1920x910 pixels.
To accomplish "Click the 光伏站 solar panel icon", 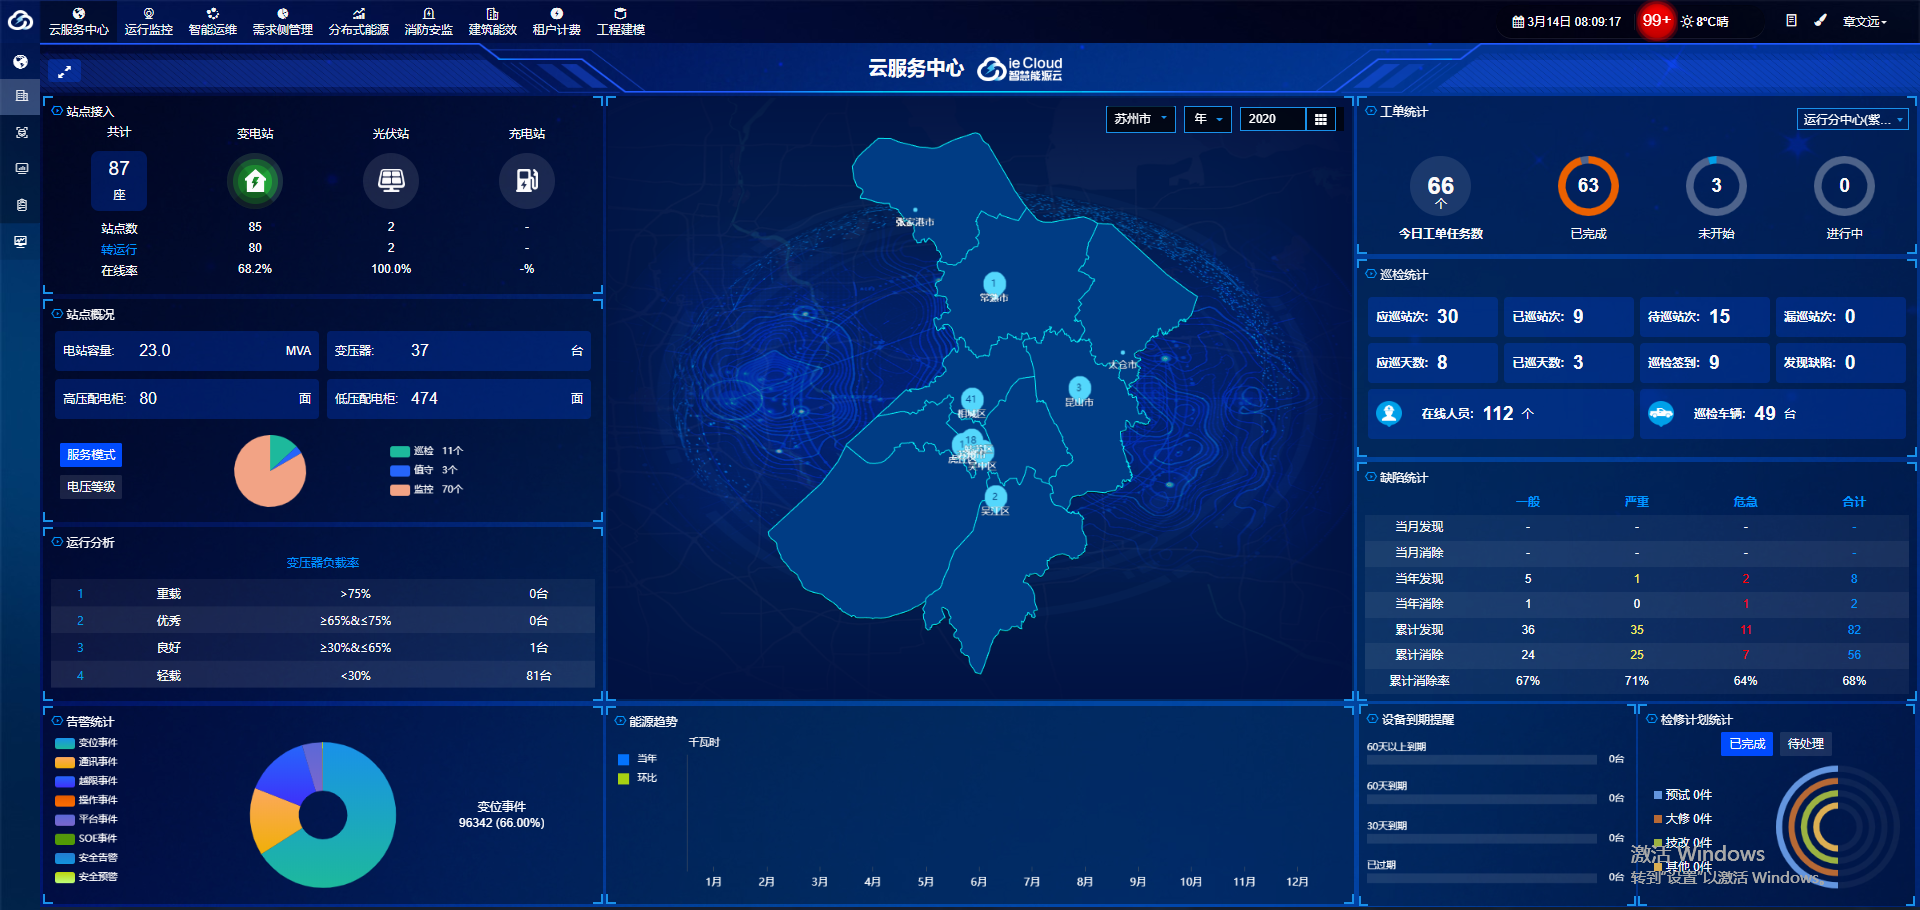I will [391, 181].
